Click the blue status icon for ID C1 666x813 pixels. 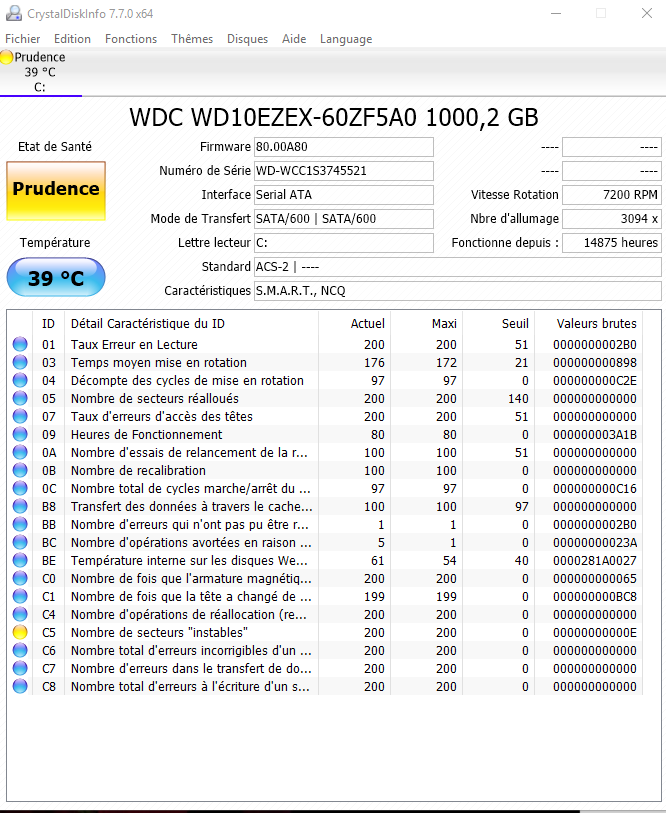pos(20,596)
